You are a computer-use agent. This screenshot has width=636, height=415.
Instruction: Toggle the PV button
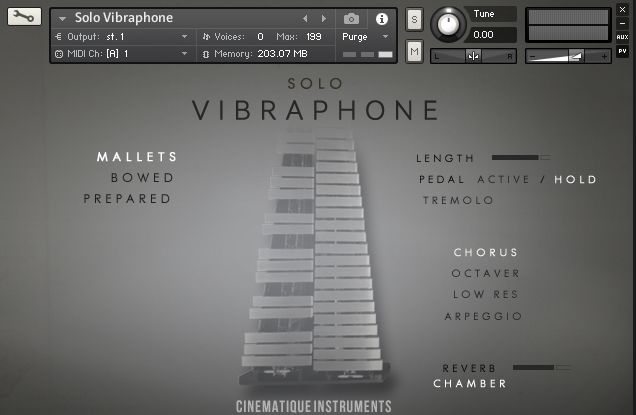pos(622,51)
